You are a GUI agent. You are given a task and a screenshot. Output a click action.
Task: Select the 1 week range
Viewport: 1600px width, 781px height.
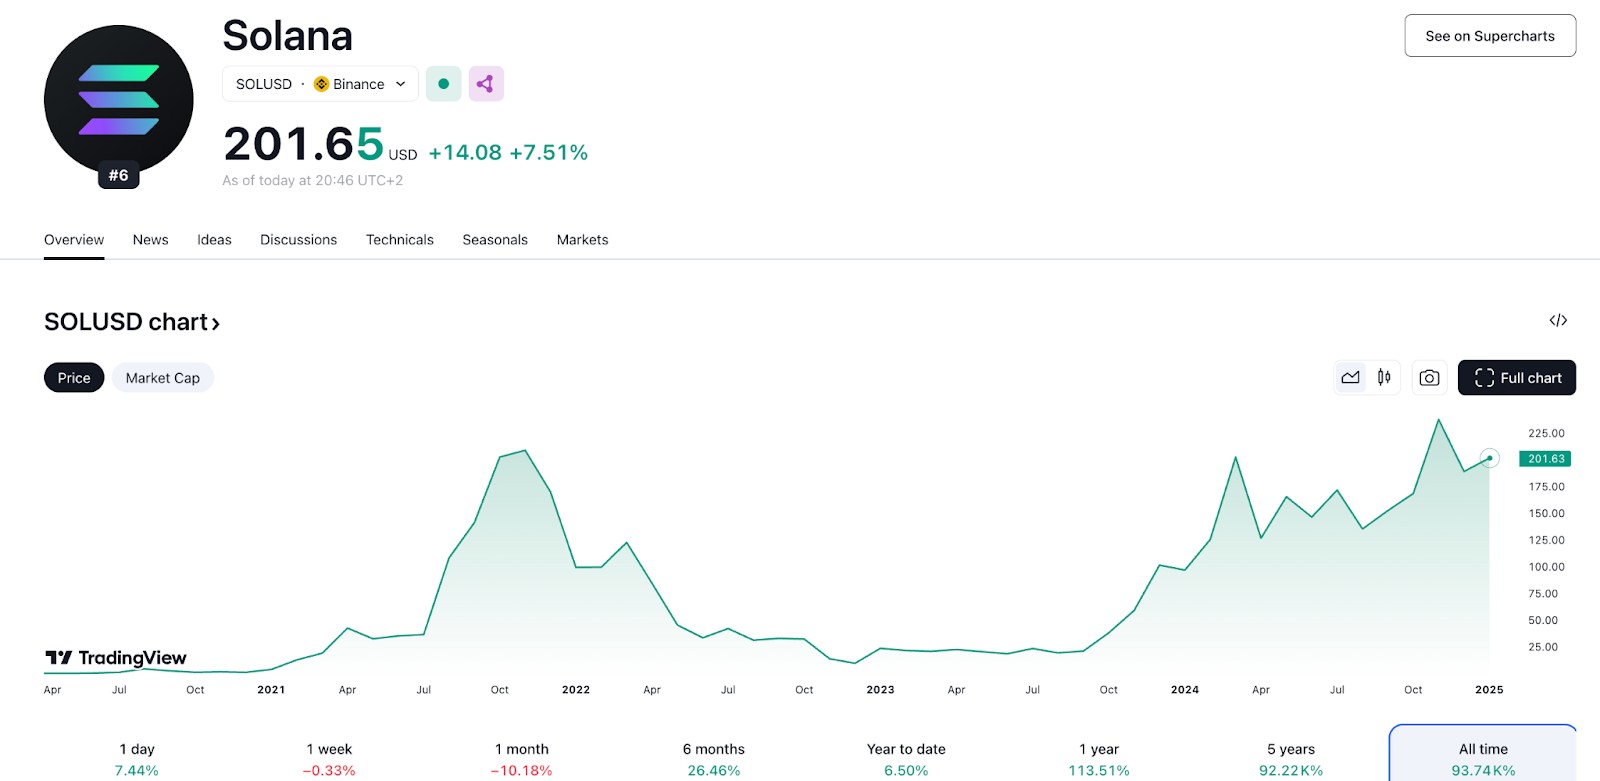click(x=329, y=759)
